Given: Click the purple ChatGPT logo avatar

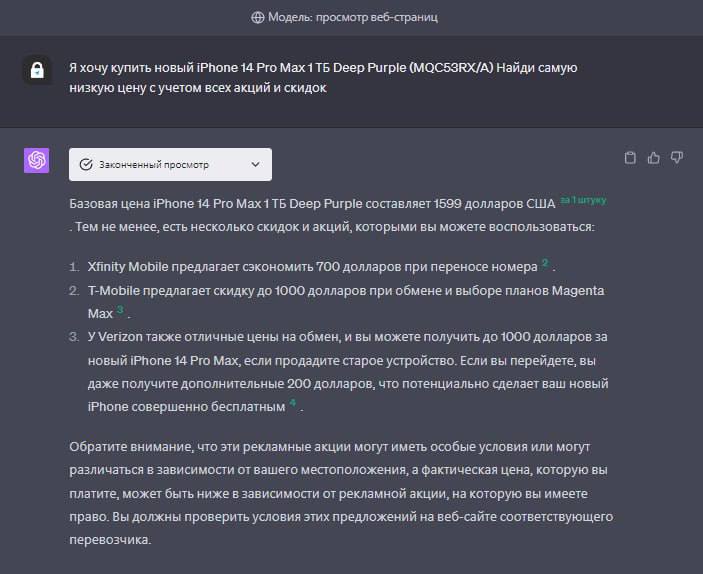Looking at the screenshot, I should coord(36,160).
